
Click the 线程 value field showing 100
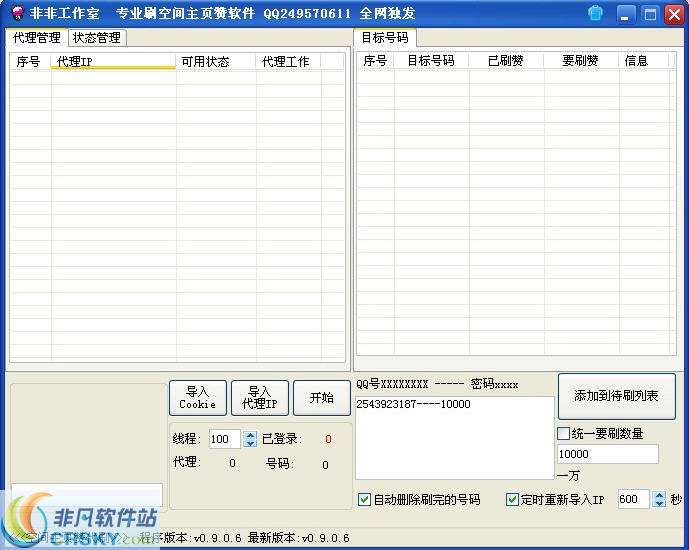(225, 439)
